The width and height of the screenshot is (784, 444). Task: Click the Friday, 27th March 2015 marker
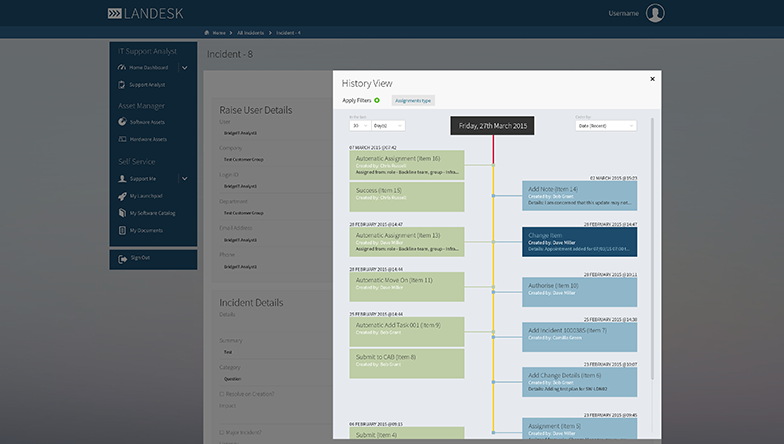tap(492, 126)
